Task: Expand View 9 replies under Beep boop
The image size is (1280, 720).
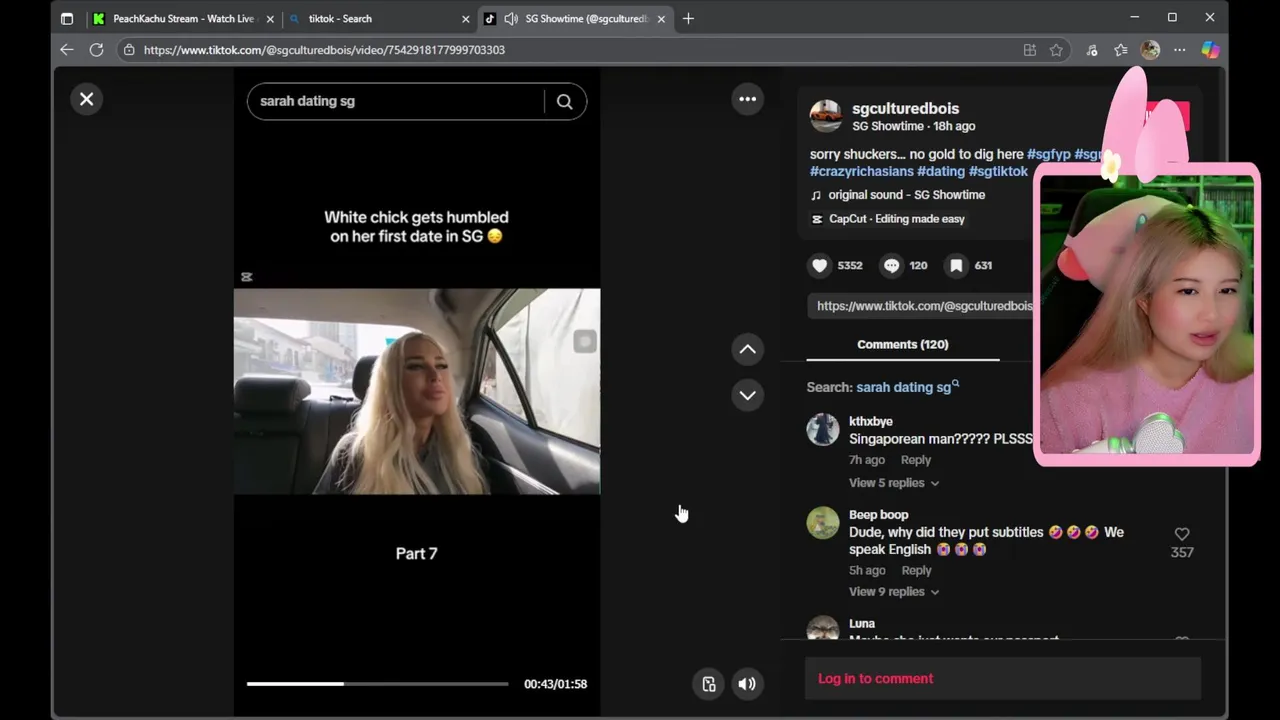Action: point(893,592)
